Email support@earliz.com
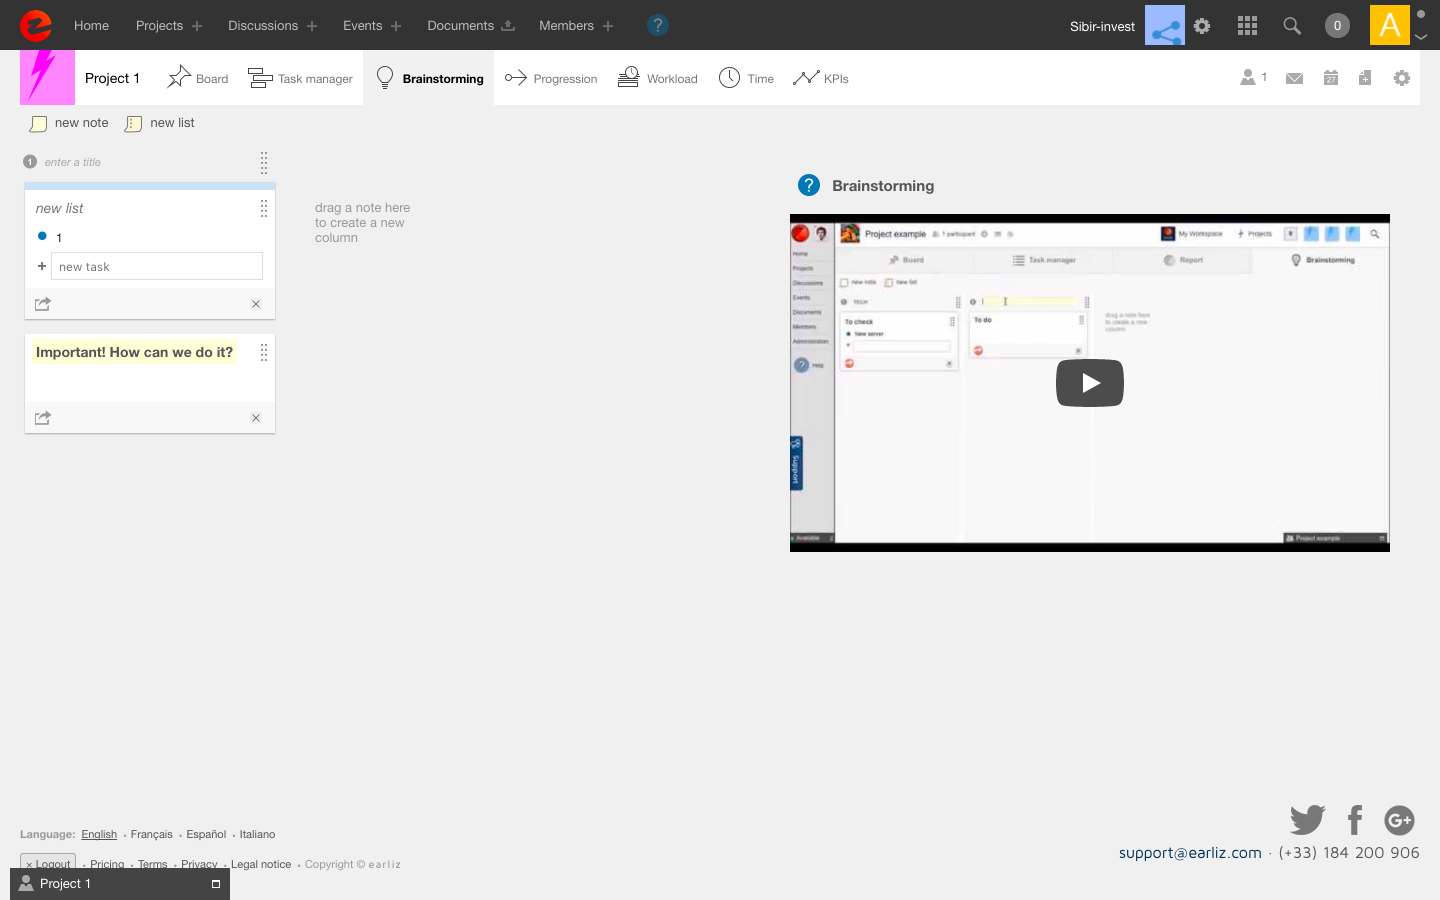1440x900 pixels. click(x=1190, y=853)
